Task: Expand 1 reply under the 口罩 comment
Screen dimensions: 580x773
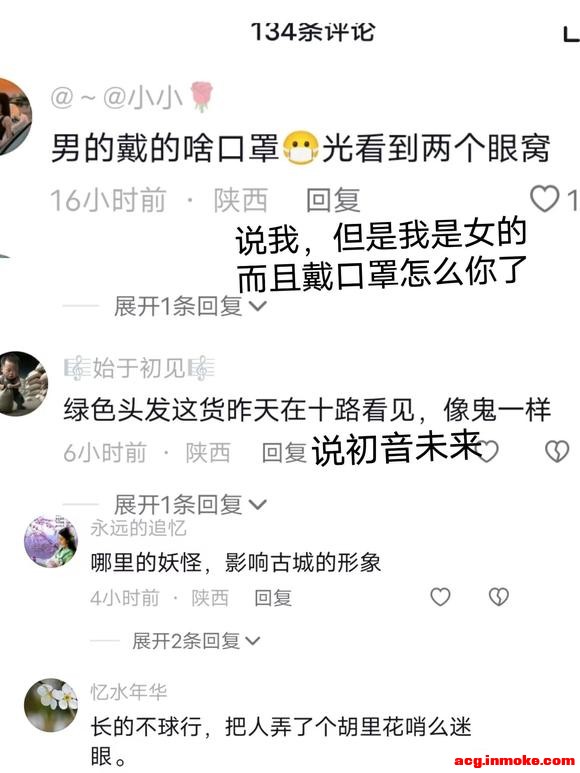Action: (190, 307)
